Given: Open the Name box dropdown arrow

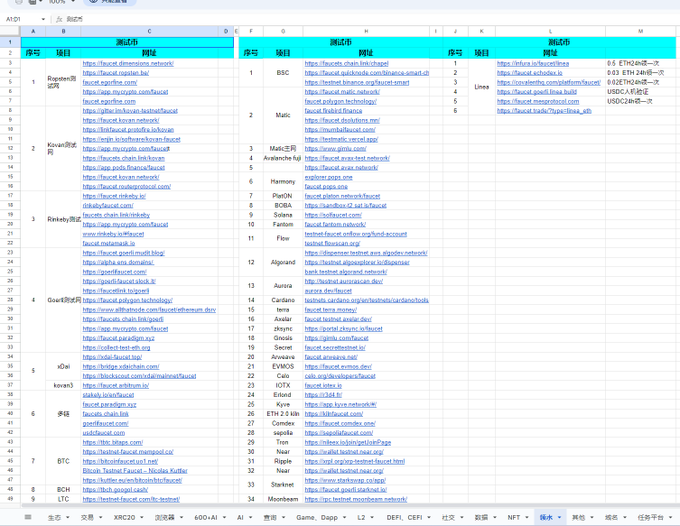Looking at the screenshot, I should pos(43,19).
